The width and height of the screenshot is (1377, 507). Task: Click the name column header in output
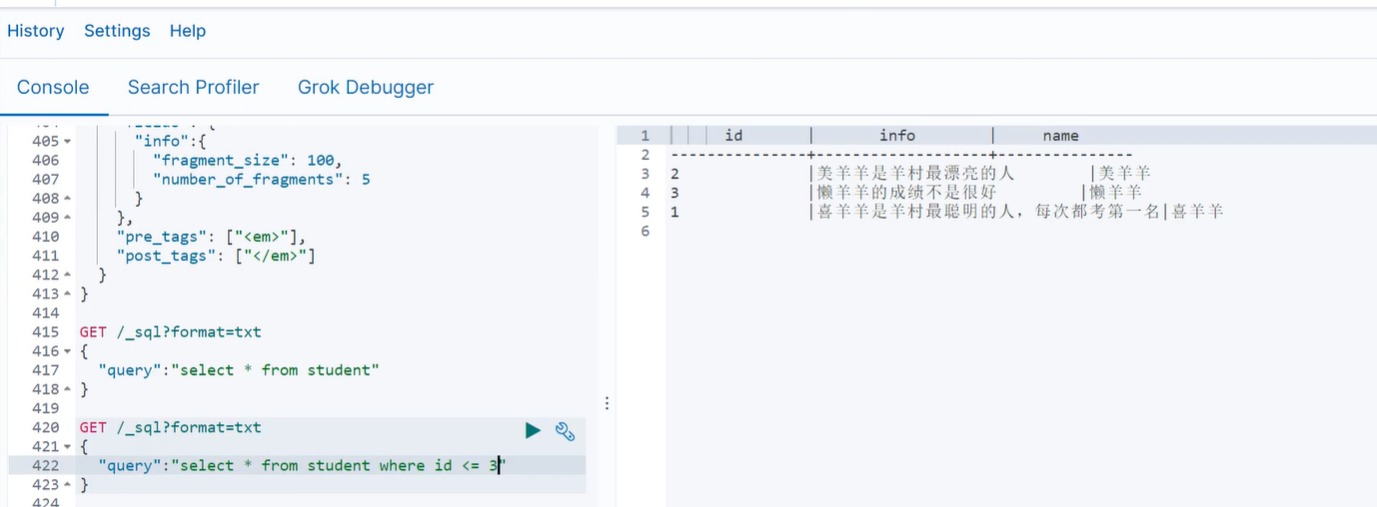pos(1060,135)
